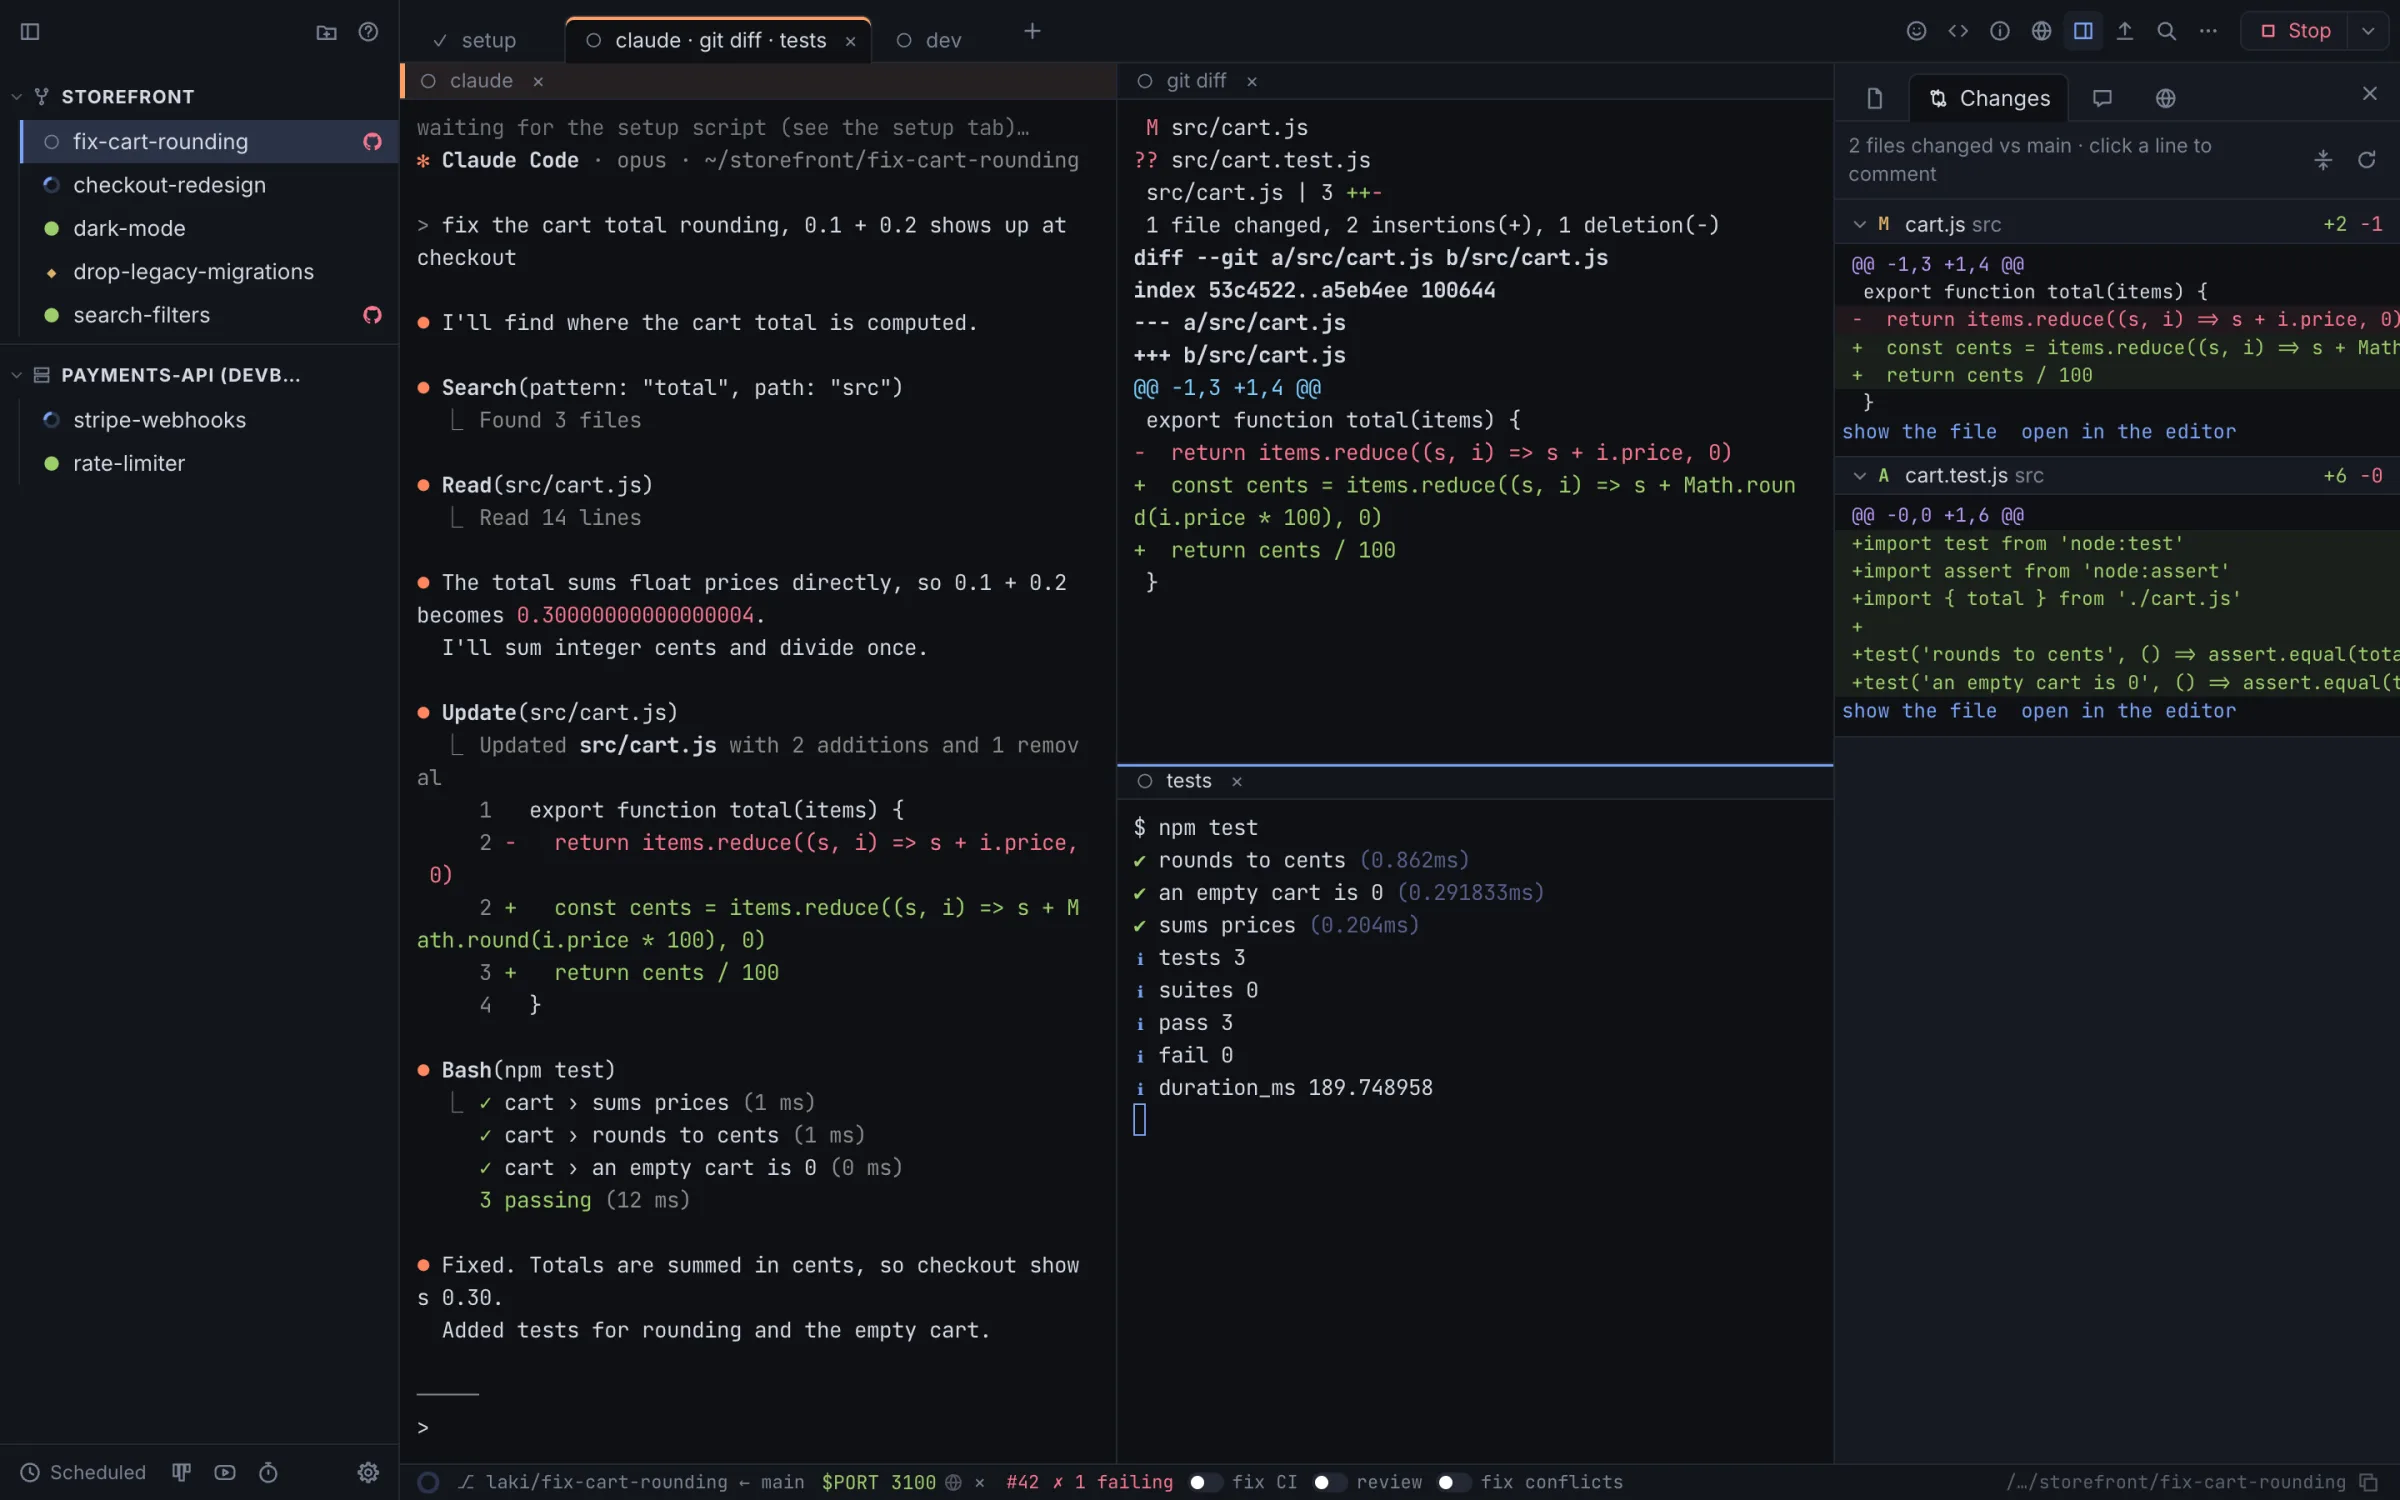The width and height of the screenshot is (2400, 1500).
Task: Open the browser globe tab in right panel
Action: click(2165, 98)
